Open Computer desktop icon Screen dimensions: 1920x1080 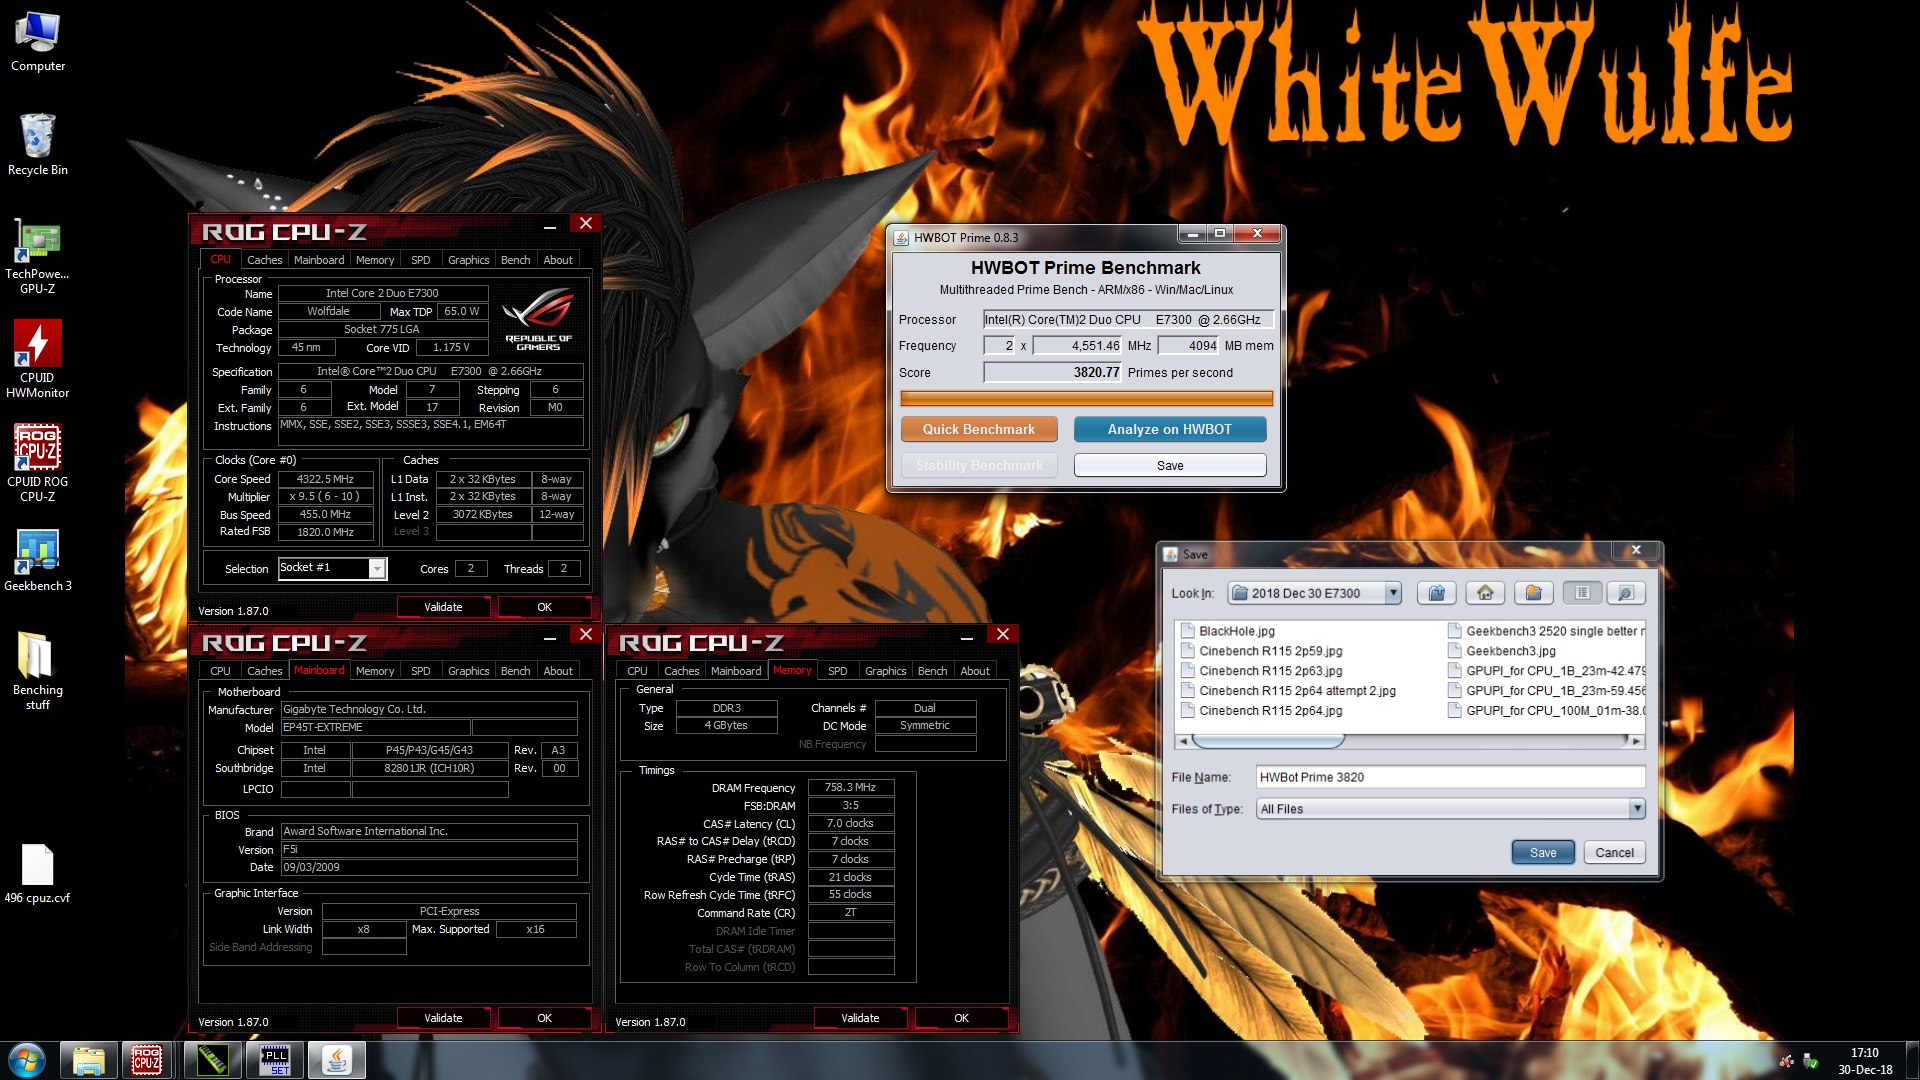coord(38,42)
